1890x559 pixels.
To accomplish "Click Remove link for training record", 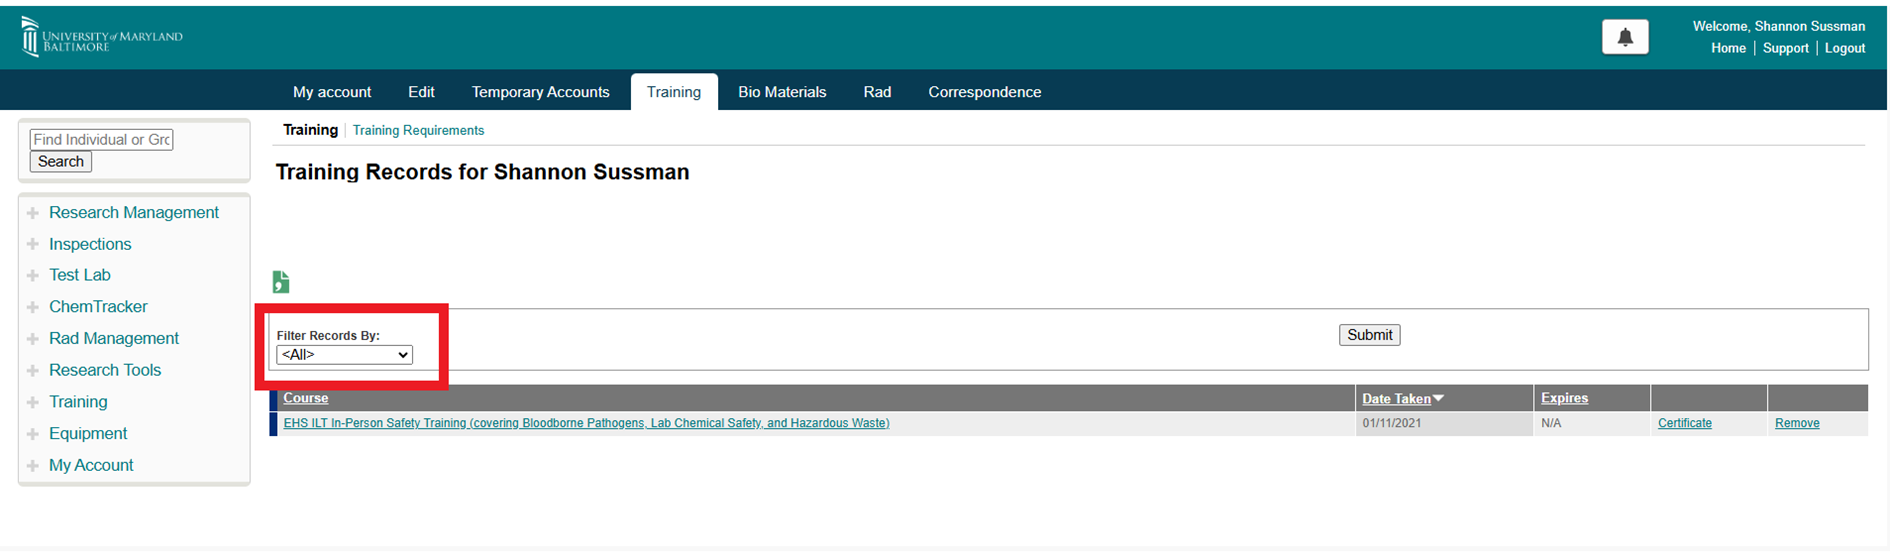I will tap(1796, 424).
